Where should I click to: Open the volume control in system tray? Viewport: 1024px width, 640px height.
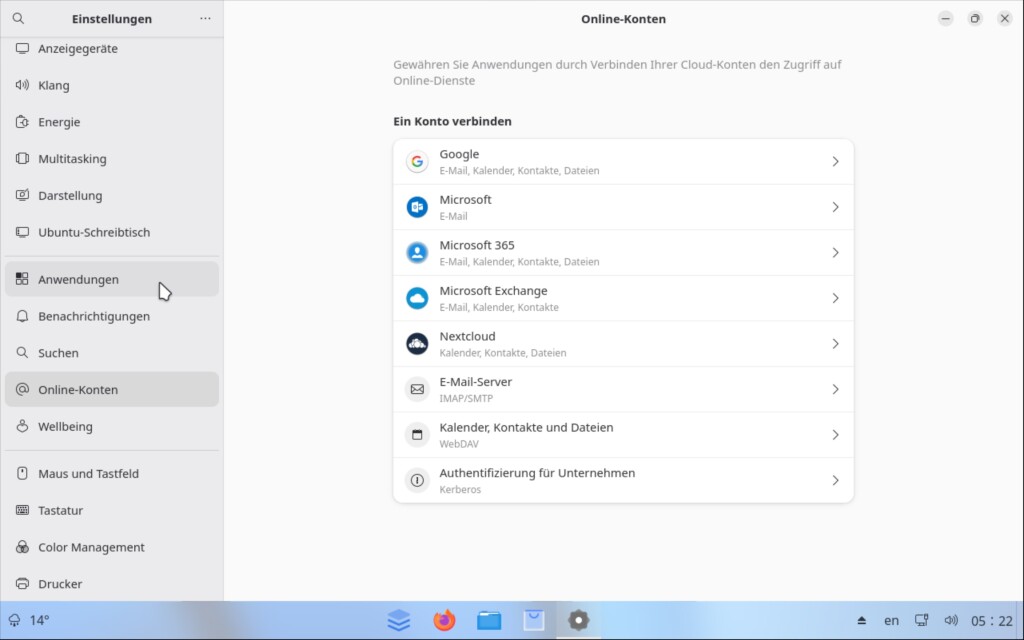951,620
